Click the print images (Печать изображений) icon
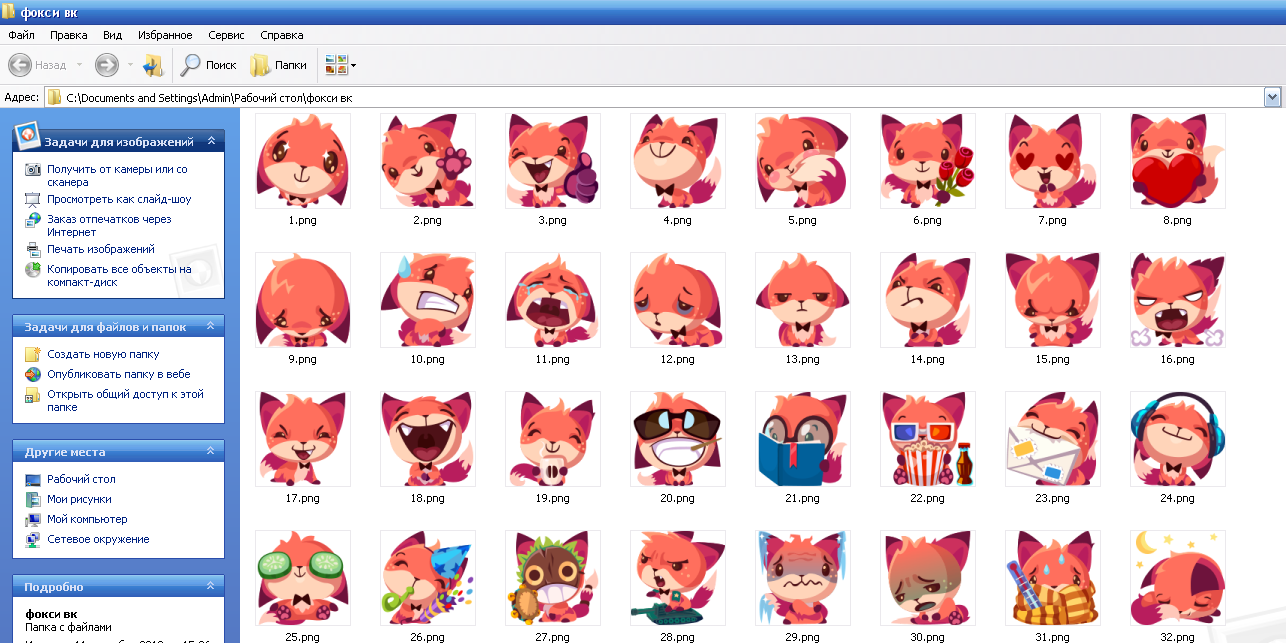The width and height of the screenshot is (1286, 643). [33, 249]
